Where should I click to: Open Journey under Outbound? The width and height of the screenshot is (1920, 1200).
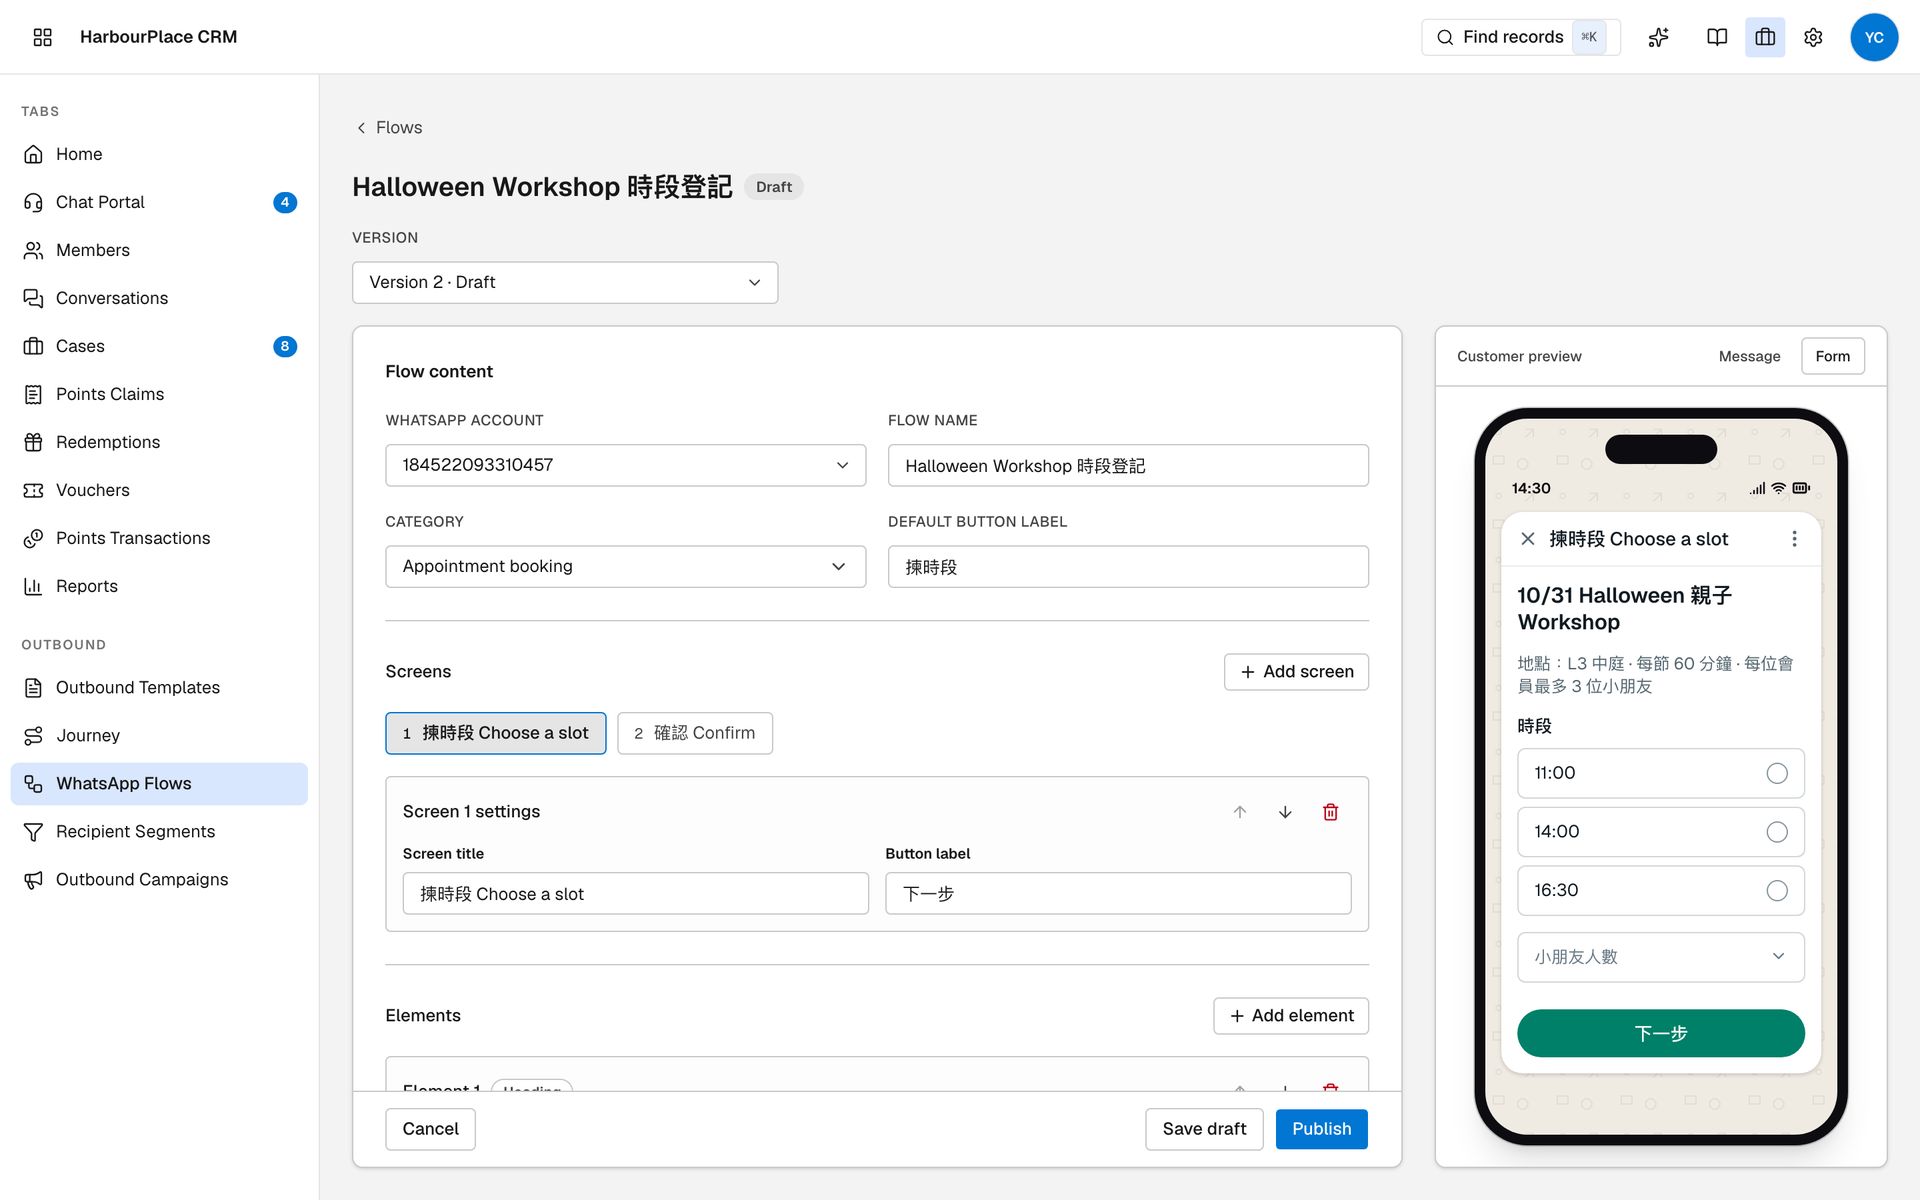(x=160, y=735)
